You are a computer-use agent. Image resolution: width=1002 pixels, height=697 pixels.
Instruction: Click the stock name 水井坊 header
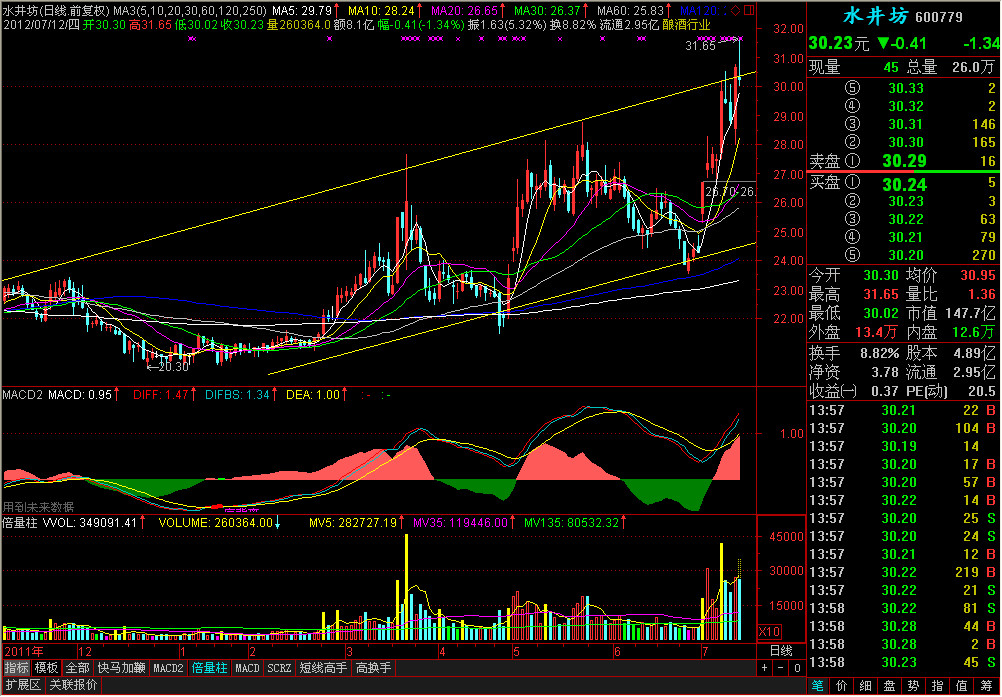[875, 15]
